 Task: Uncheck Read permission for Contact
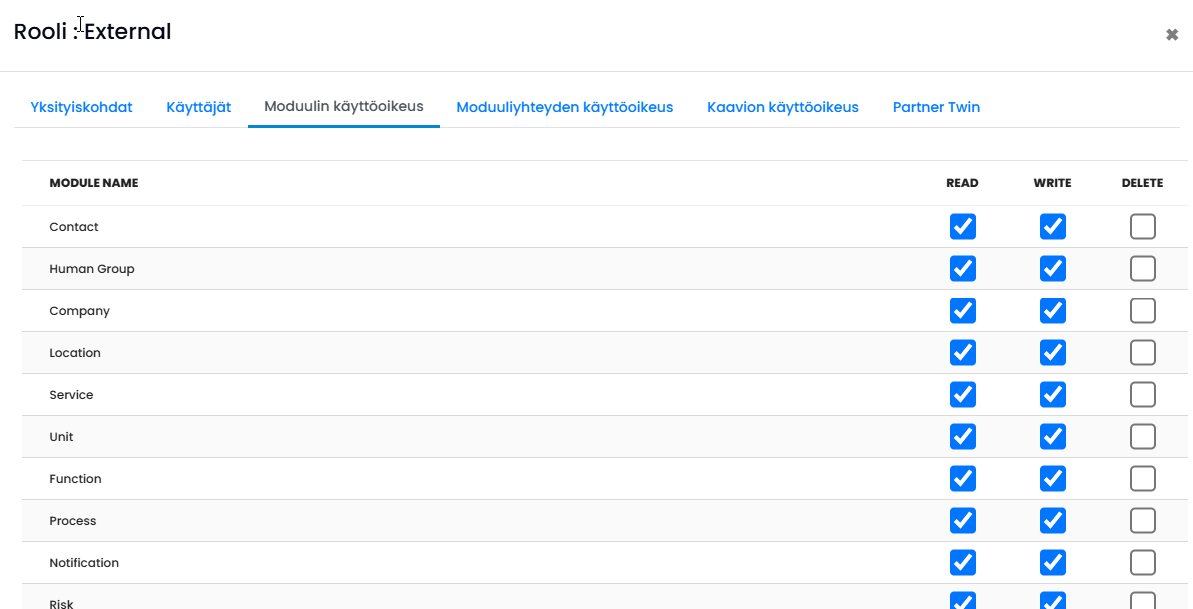(x=962, y=227)
